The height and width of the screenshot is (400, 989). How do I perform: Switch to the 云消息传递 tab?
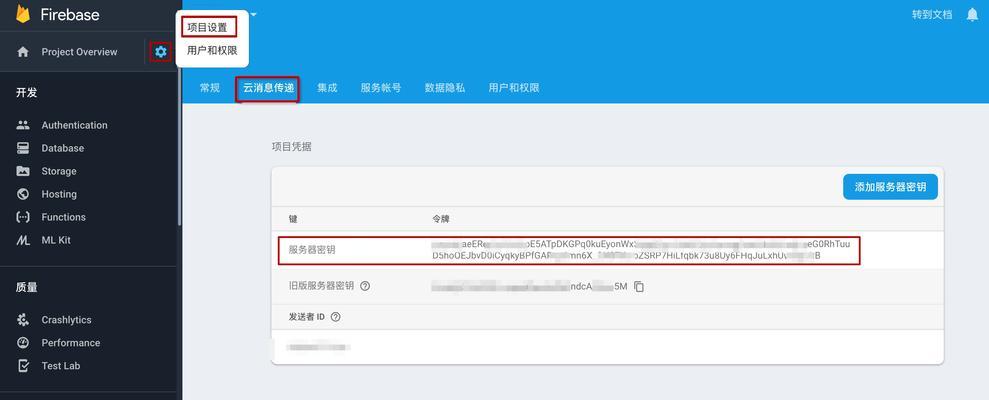(x=269, y=88)
